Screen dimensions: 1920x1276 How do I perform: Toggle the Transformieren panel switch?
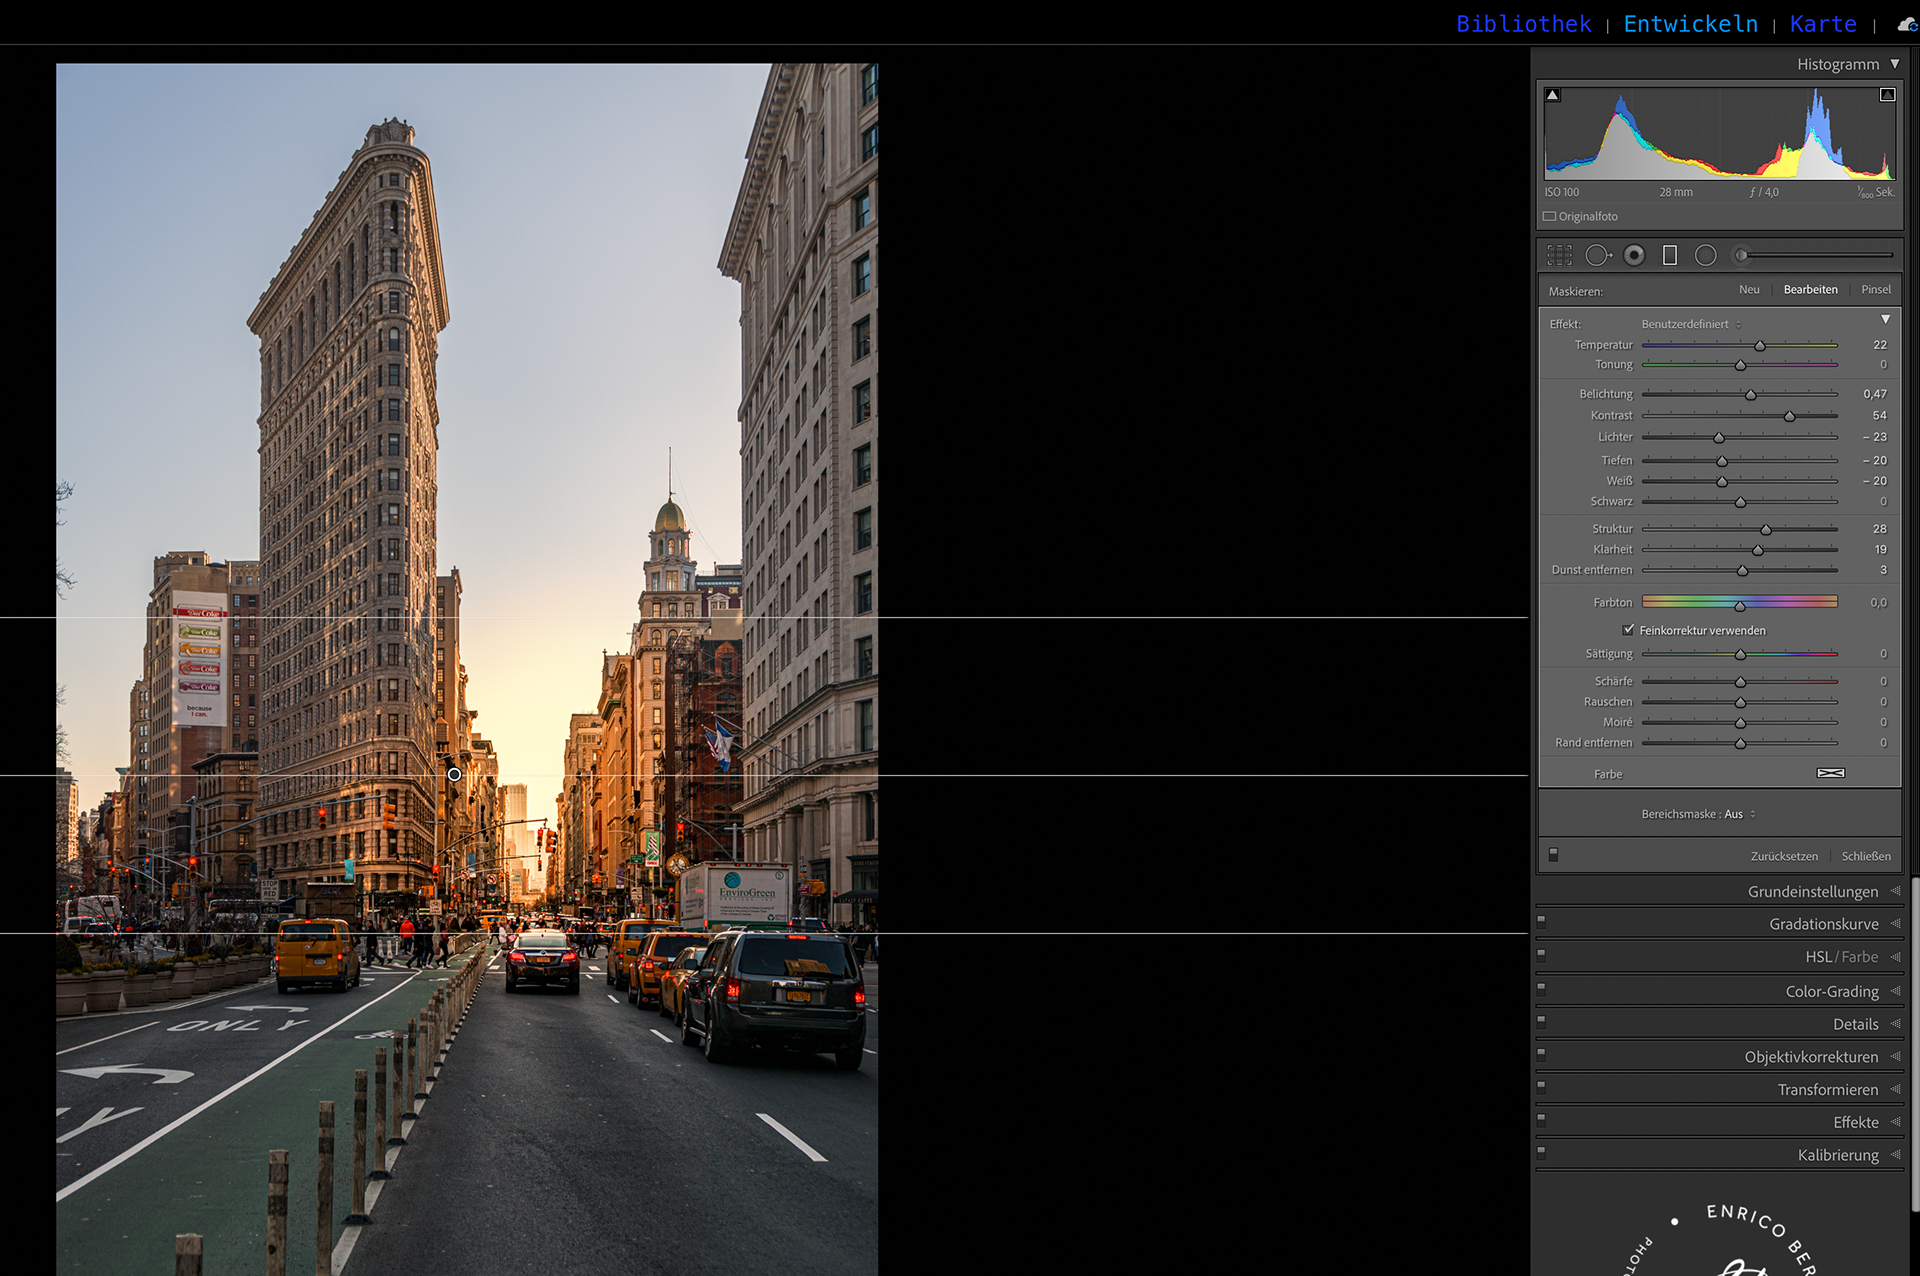coord(1541,1086)
